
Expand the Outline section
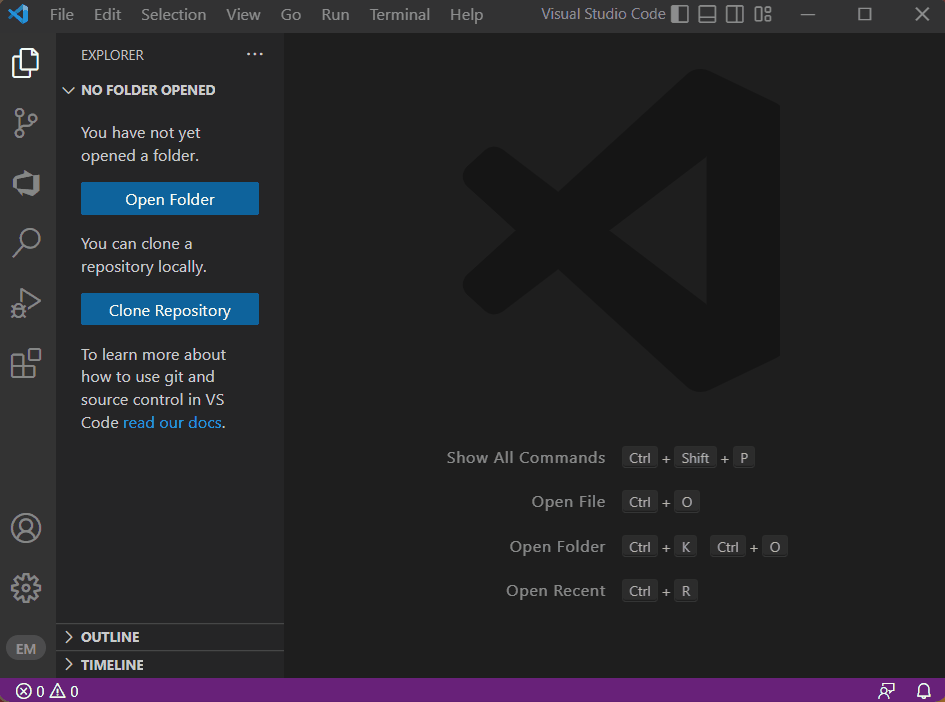pyautogui.click(x=110, y=636)
